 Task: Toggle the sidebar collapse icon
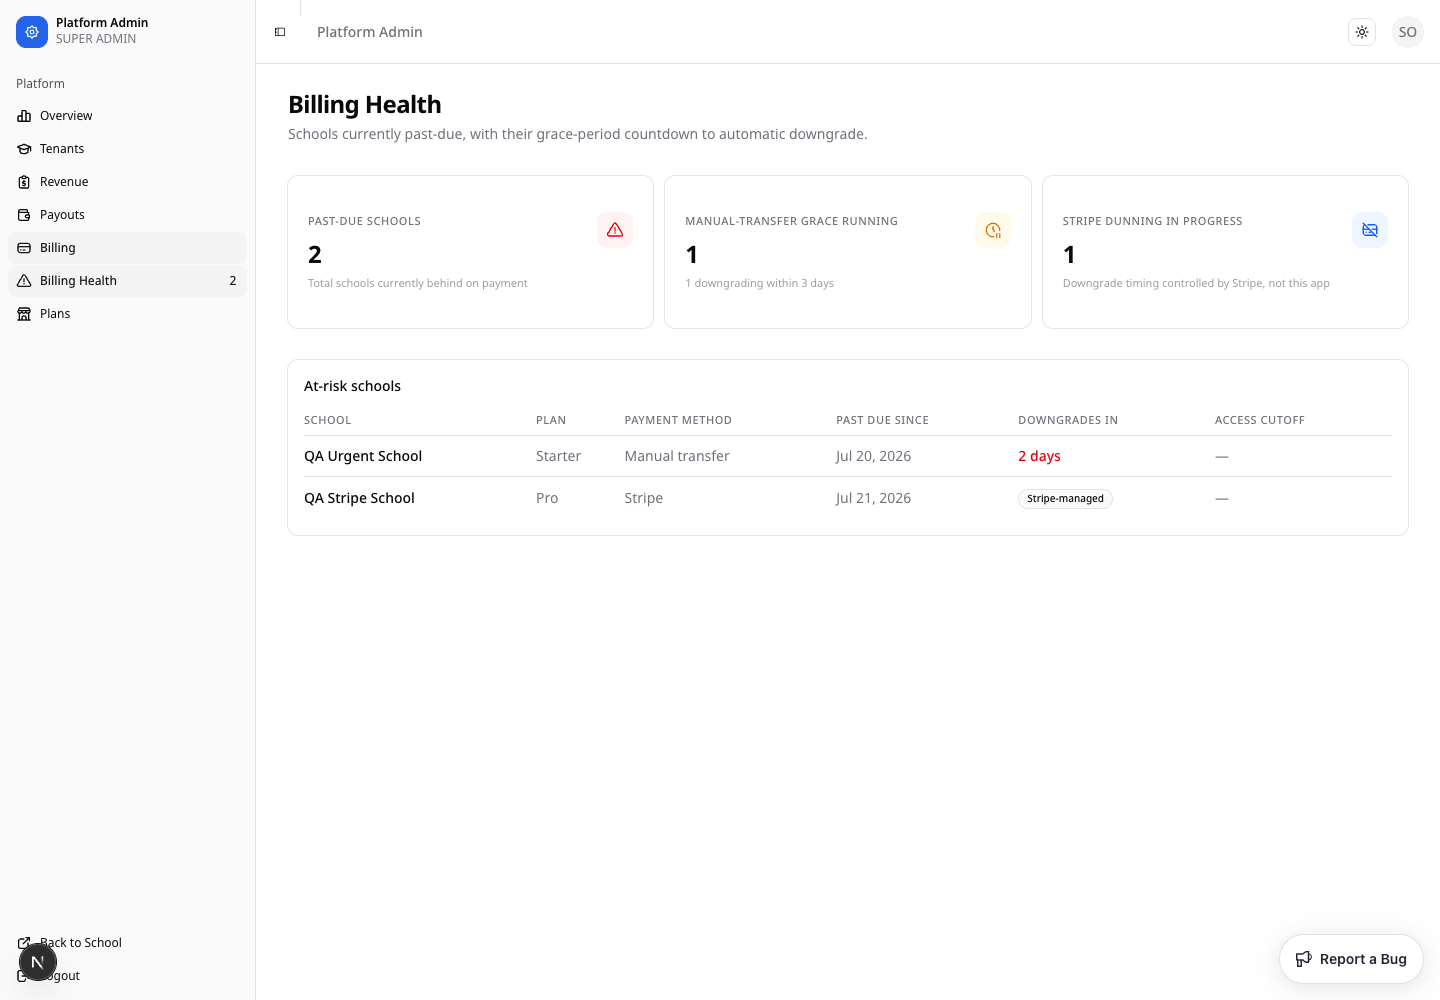pyautogui.click(x=280, y=32)
